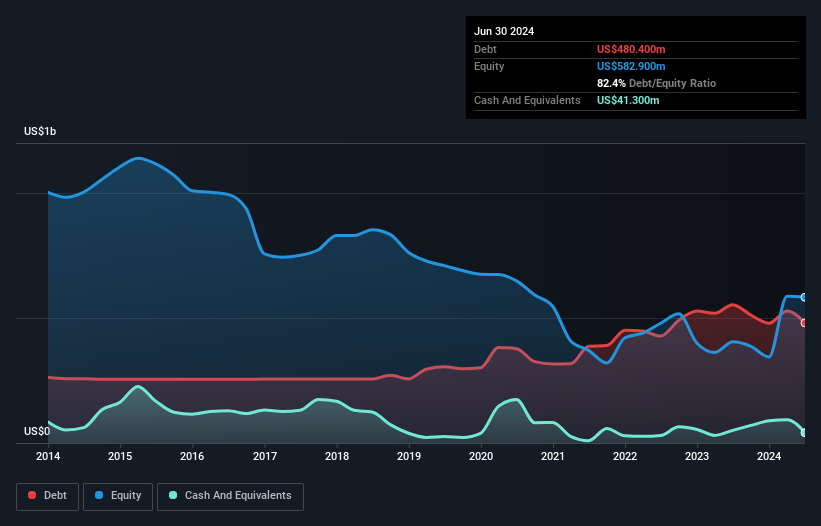821x526 pixels.
Task: Click the Debt row label in tooltip
Action: [x=485, y=49]
